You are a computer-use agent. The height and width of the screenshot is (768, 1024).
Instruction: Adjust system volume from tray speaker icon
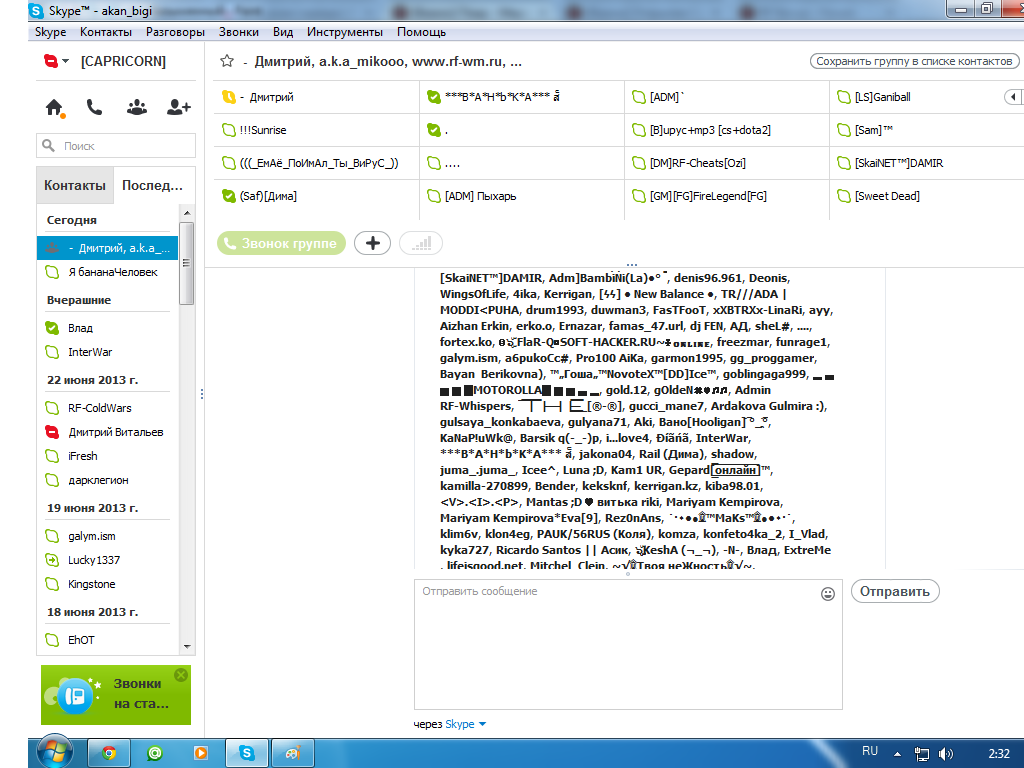946,754
